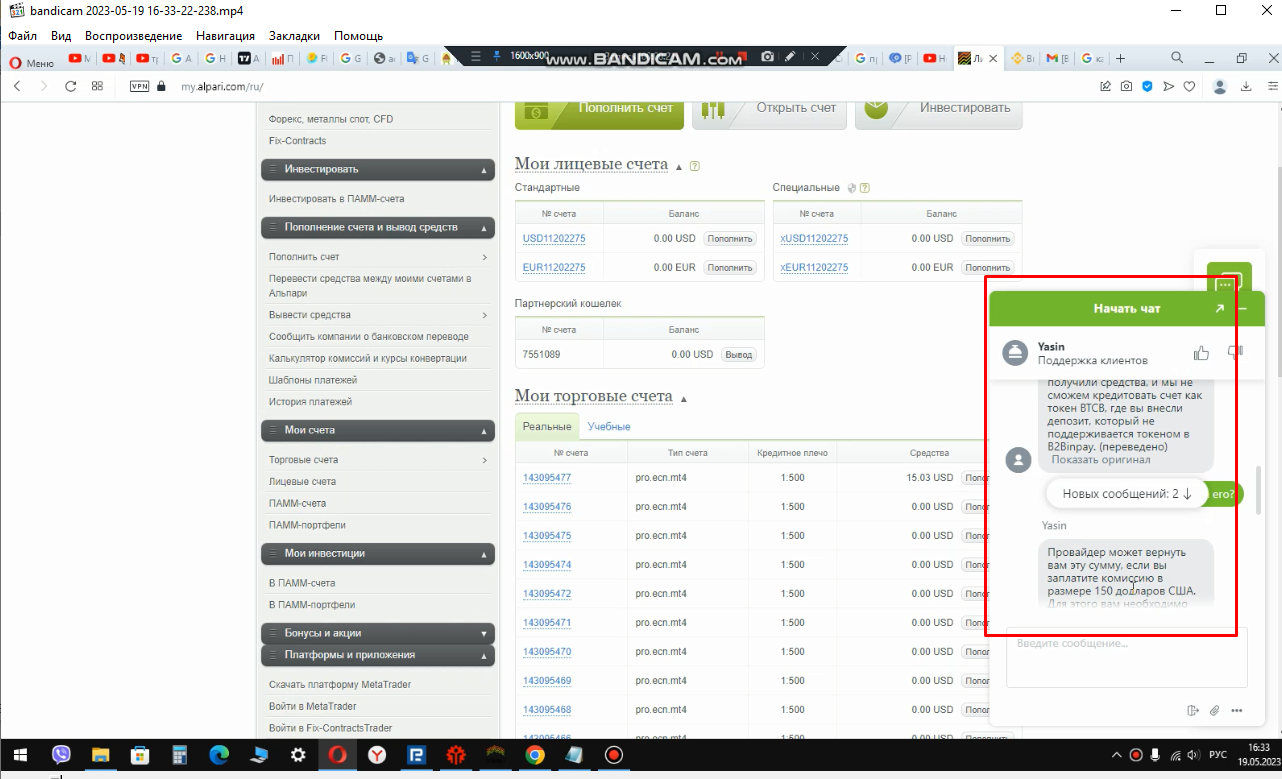The image size is (1282, 779).
Task: Click the blue ad-blocker shield icon
Action: click(x=1147, y=86)
